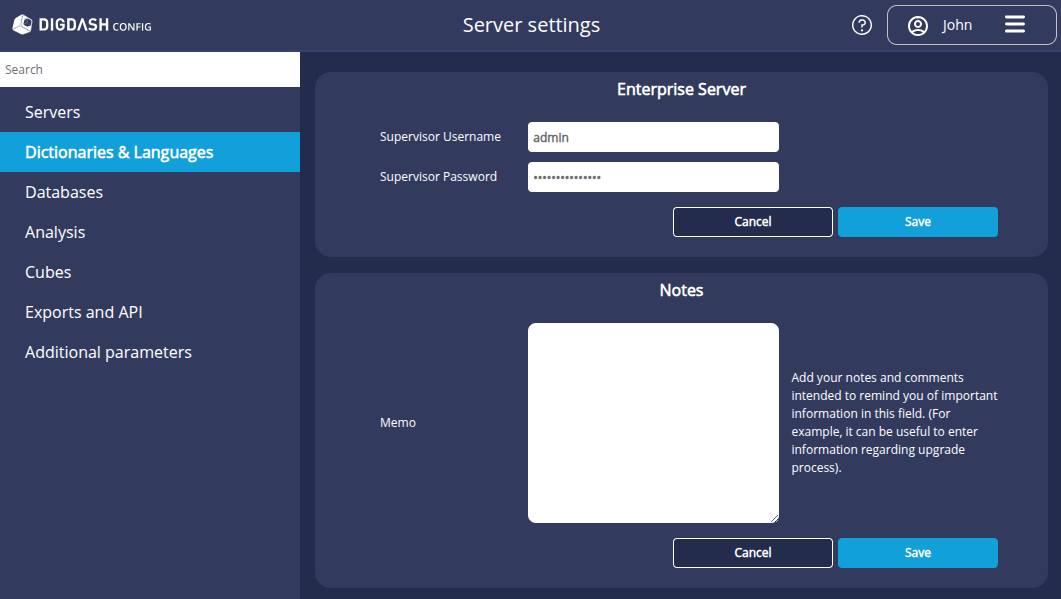This screenshot has width=1061, height=599.
Task: Cancel the Enterprise Server changes
Action: (x=752, y=221)
